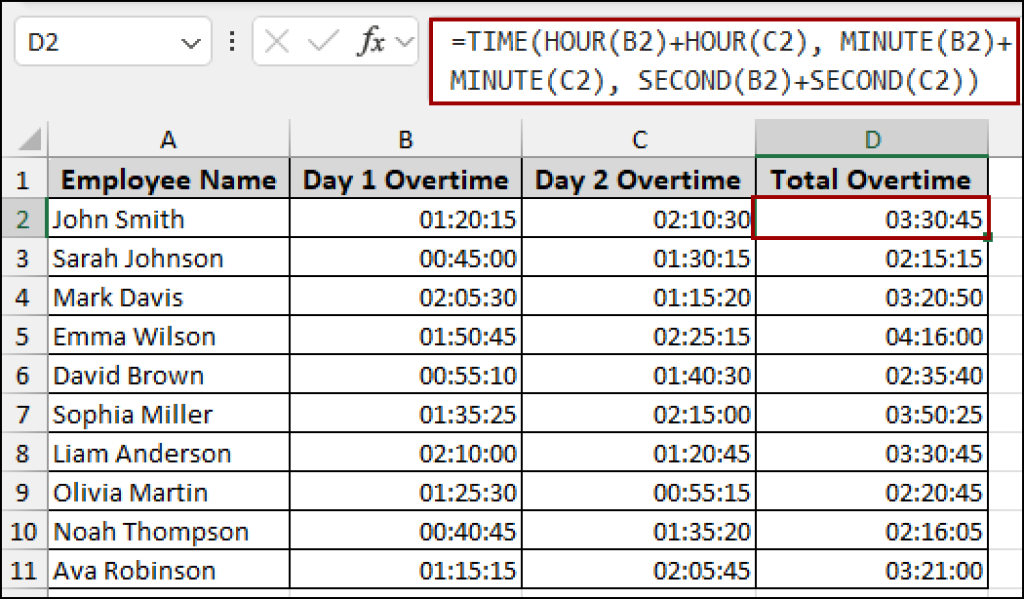Click Emma Wilson's total 04:16:00 cell
Viewport: 1024px width, 599px height.
tap(872, 337)
